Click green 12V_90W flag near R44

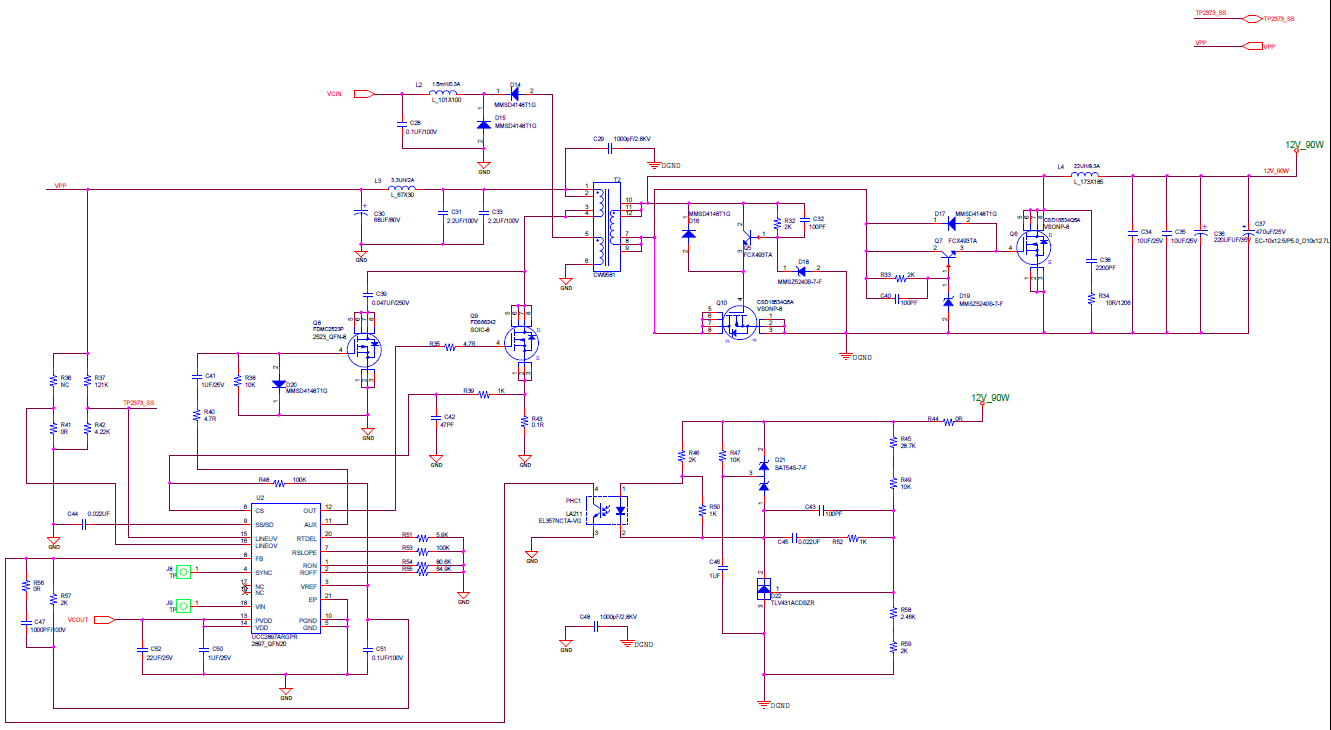[x=990, y=400]
